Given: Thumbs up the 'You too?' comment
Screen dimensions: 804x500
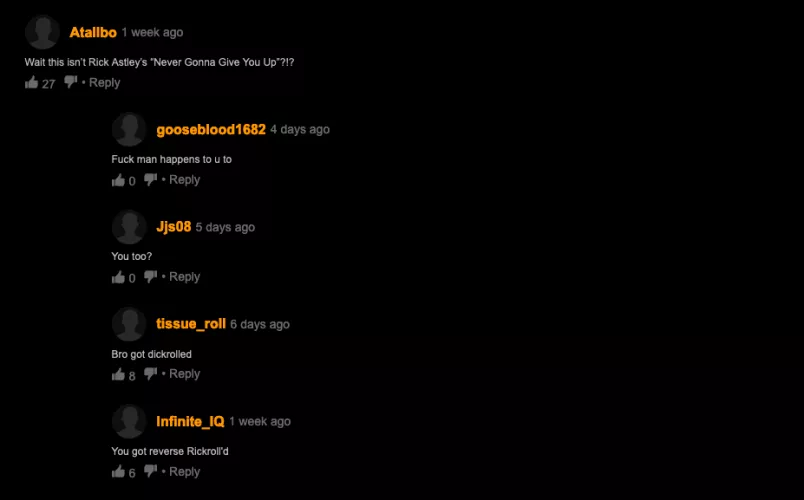Looking at the screenshot, I should 118,277.
